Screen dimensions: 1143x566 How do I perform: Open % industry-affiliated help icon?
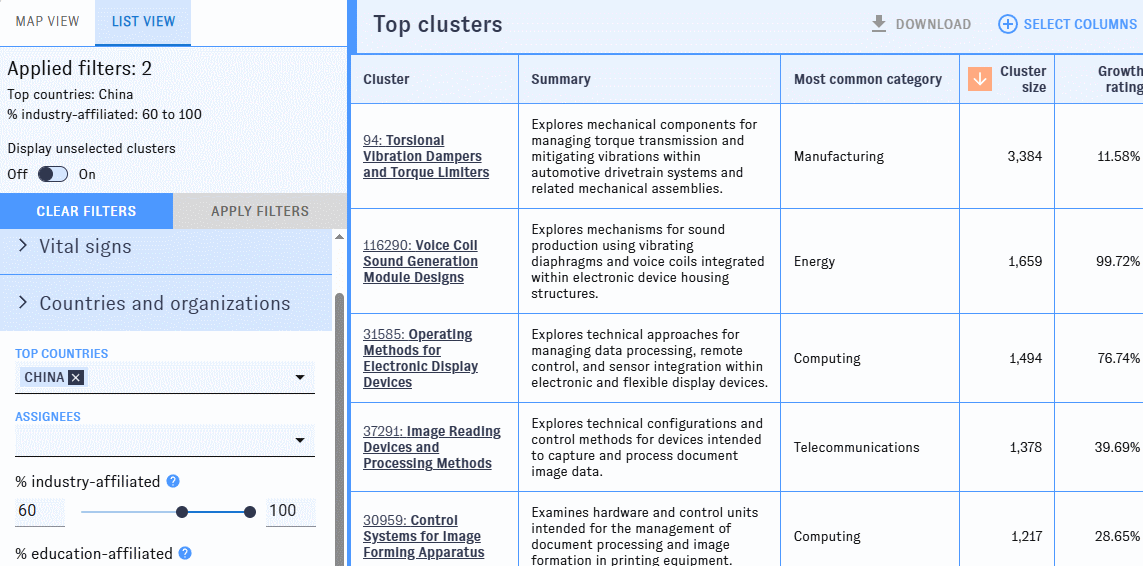pos(173,481)
